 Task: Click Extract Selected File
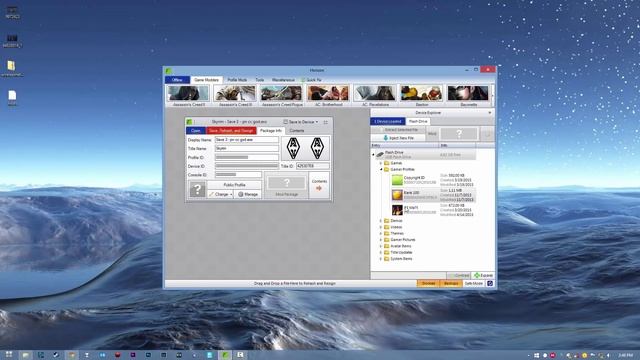pyautogui.click(x=398, y=130)
